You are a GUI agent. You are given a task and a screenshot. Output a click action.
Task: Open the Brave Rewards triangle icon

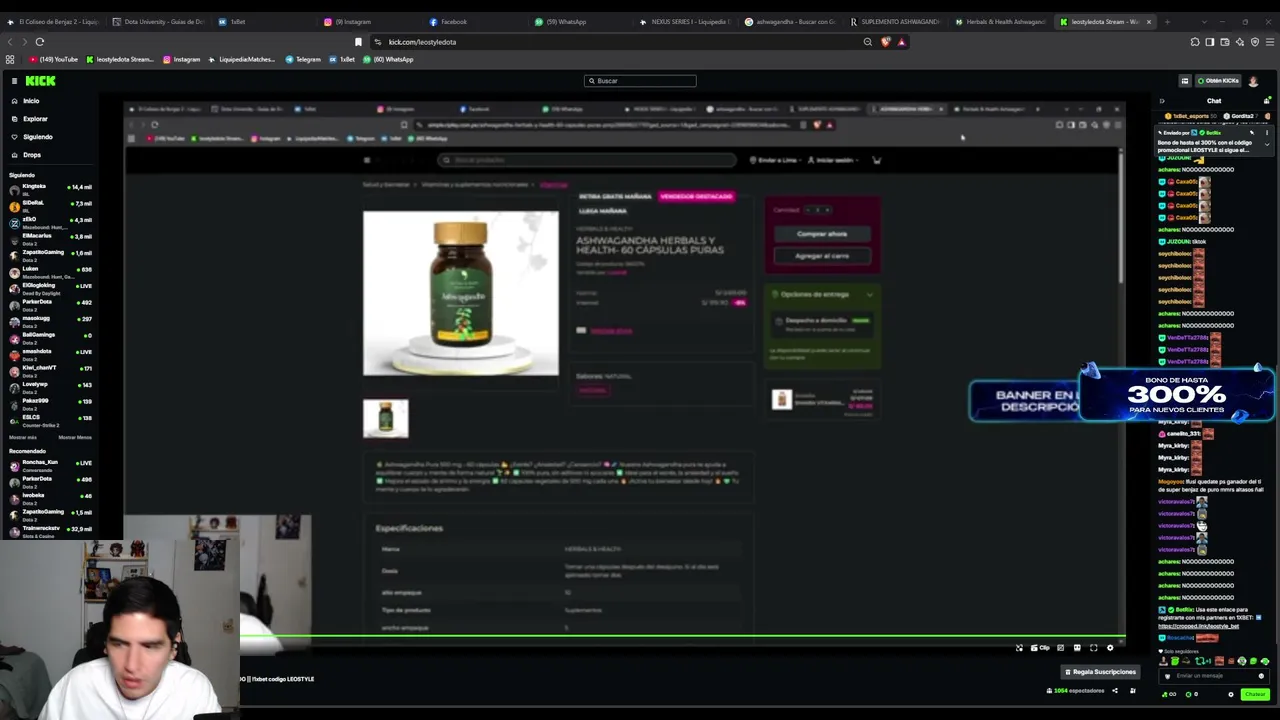[x=901, y=42]
